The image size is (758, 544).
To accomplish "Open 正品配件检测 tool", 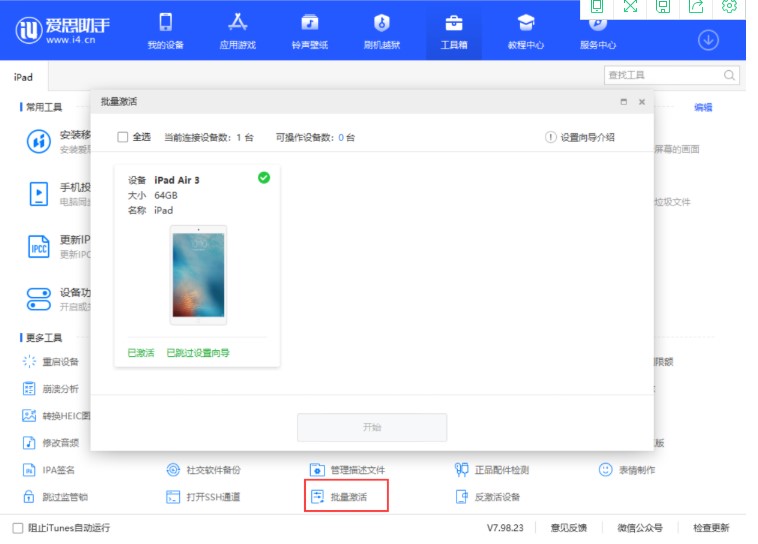I will coord(492,470).
